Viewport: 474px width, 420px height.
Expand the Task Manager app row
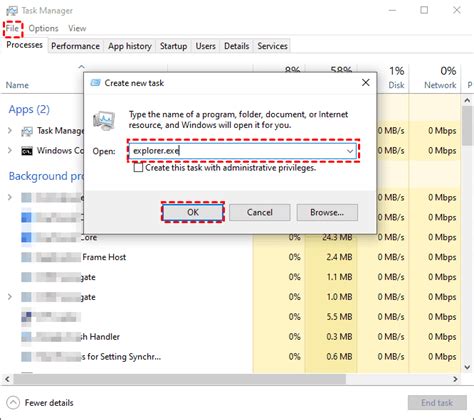point(10,131)
